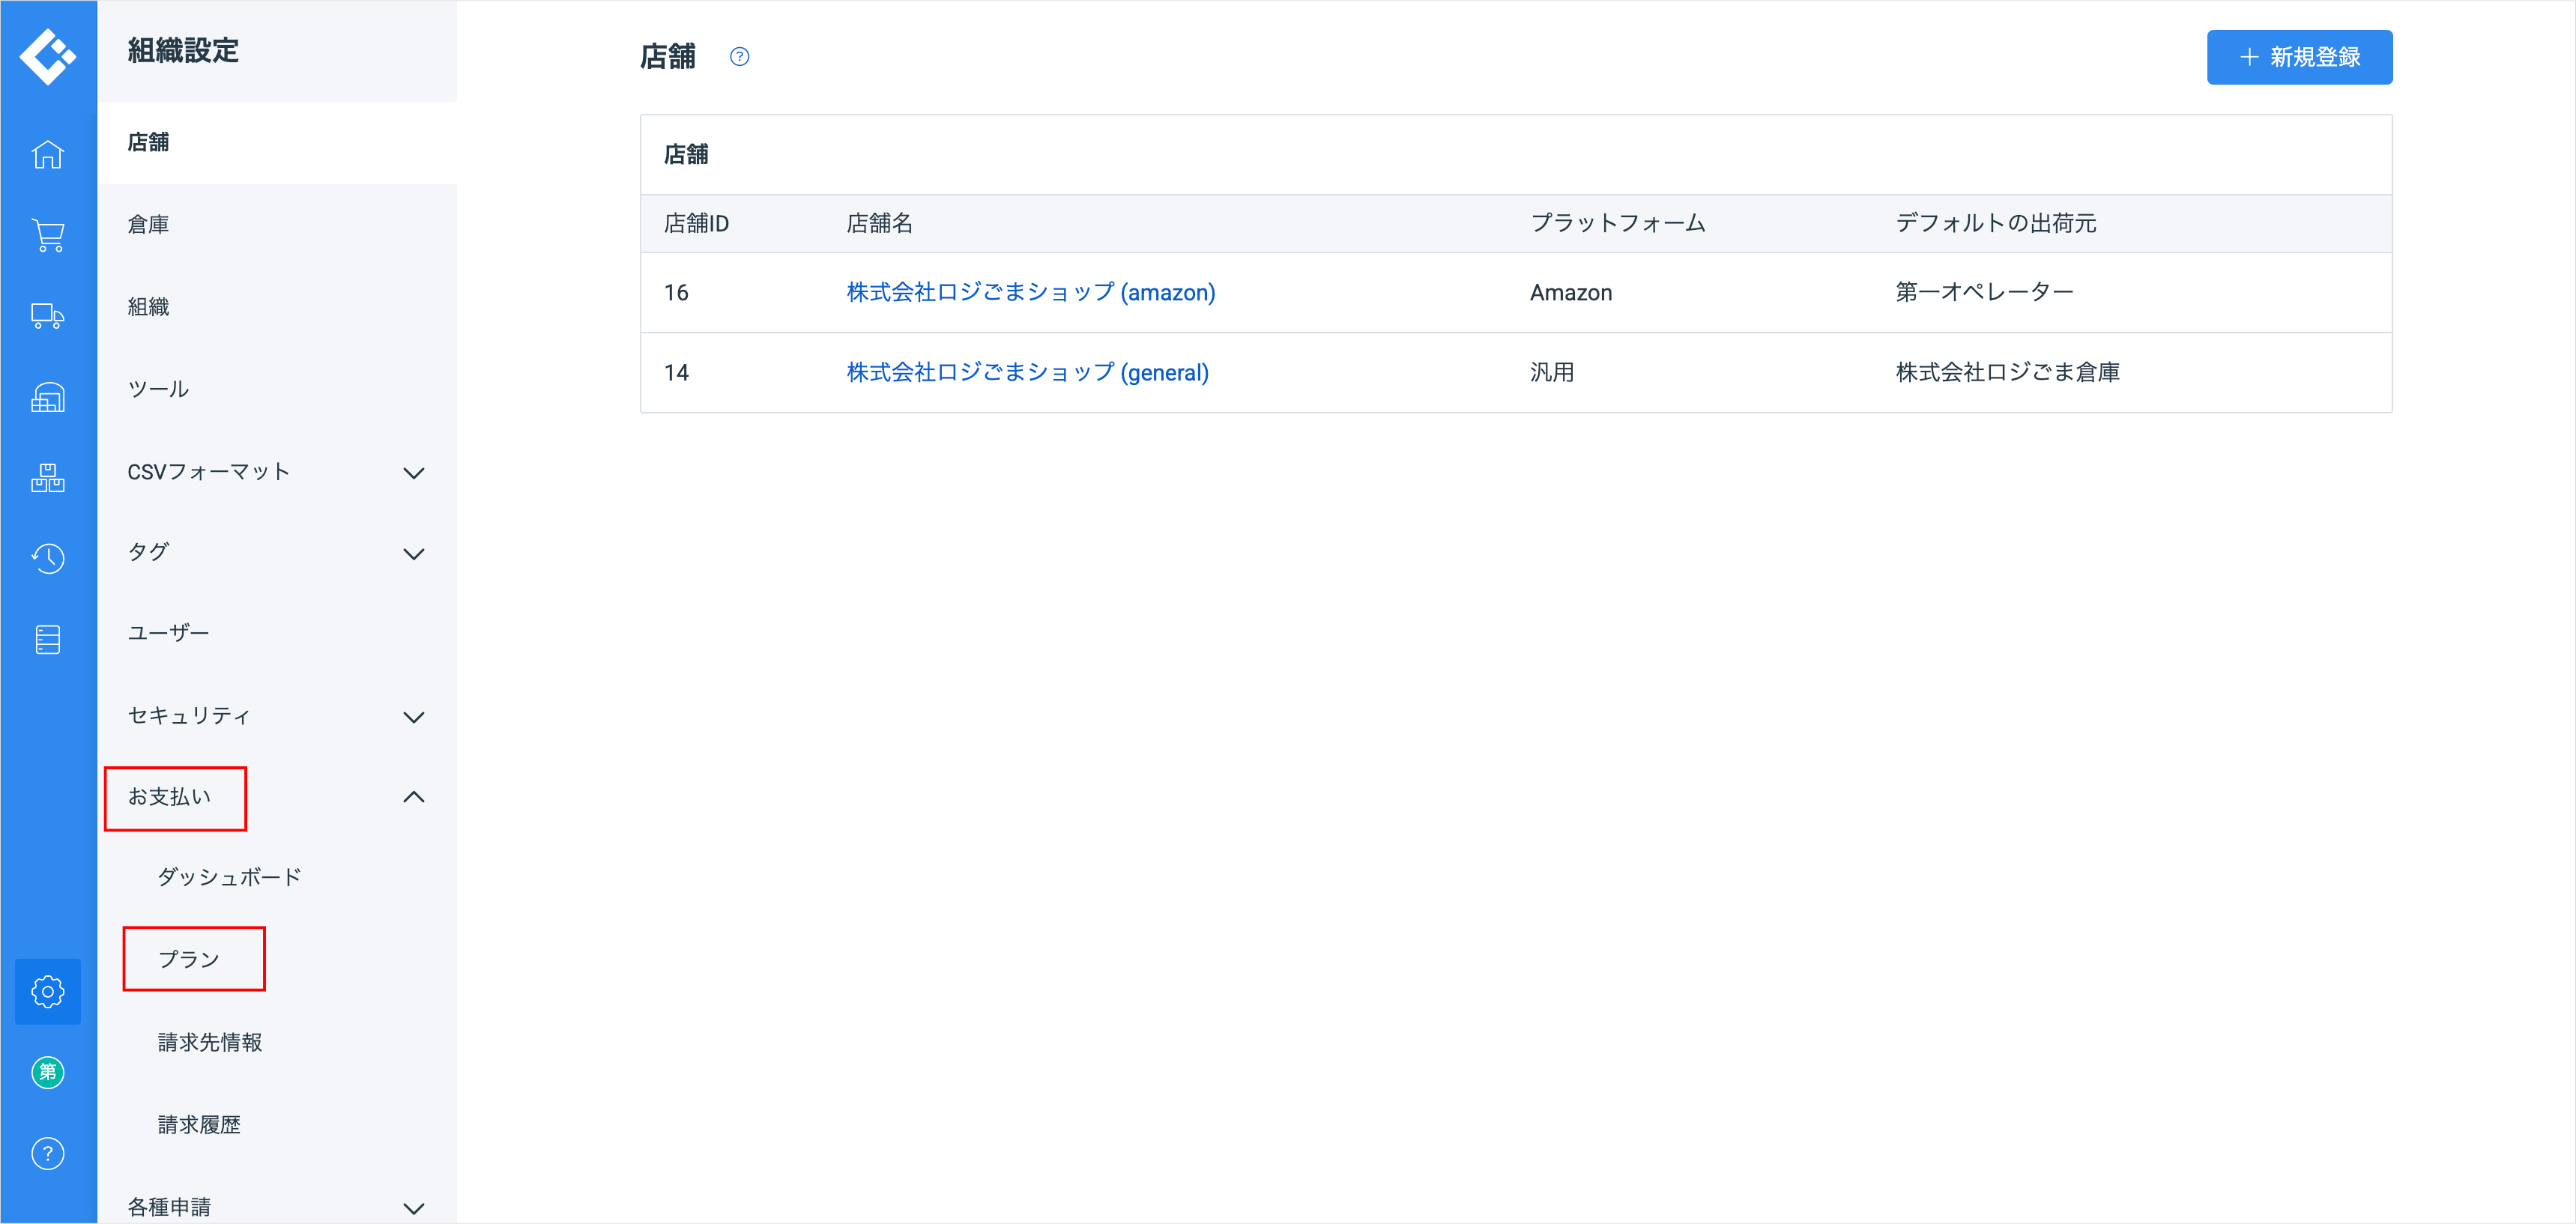Open ダッシュボード under お支払い
Image resolution: width=2576 pixels, height=1224 pixels.
229,878
